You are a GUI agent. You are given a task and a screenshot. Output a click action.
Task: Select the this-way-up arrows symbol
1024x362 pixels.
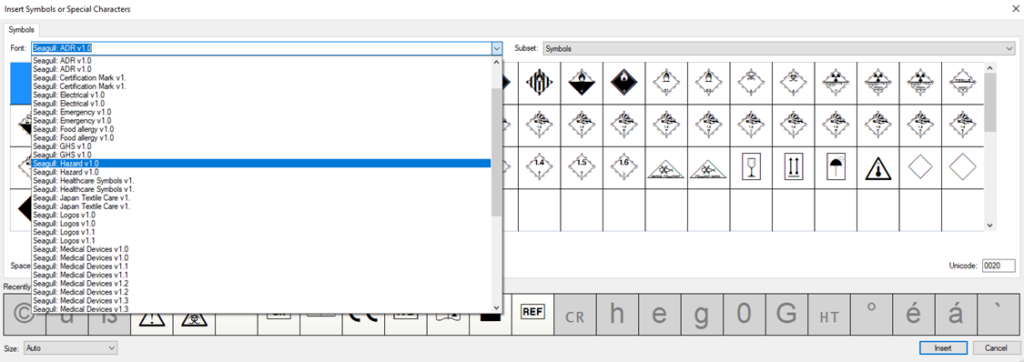(x=793, y=168)
